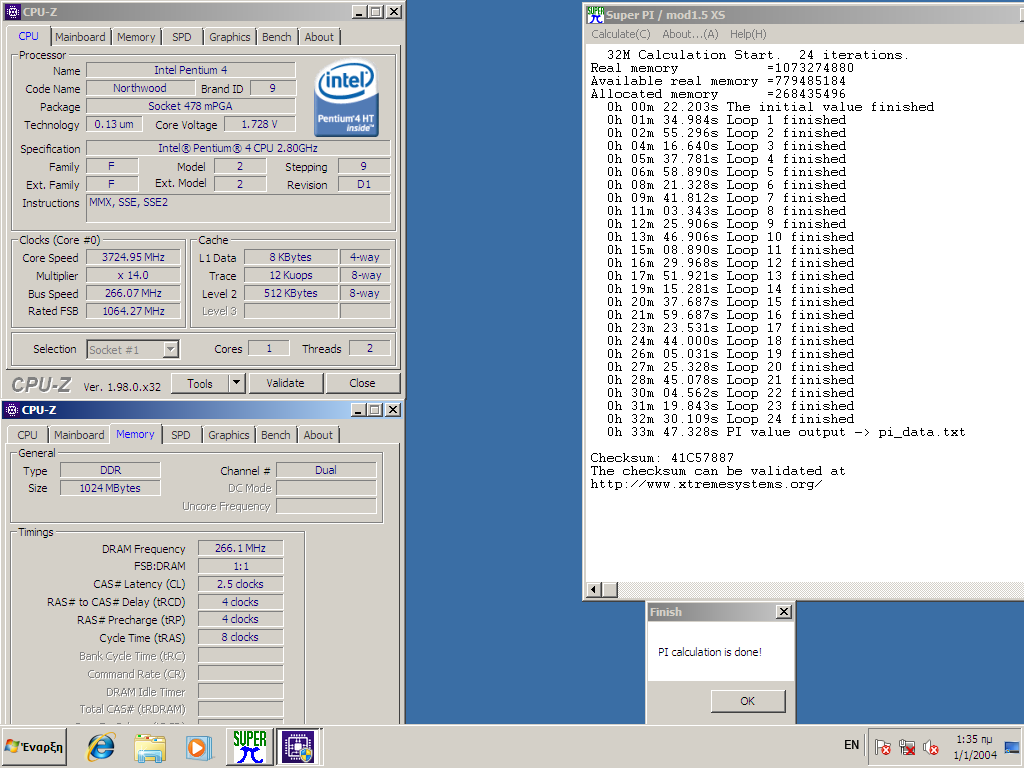Click the security alert shield tray icon
This screenshot has height=768, width=1024.
click(x=882, y=747)
